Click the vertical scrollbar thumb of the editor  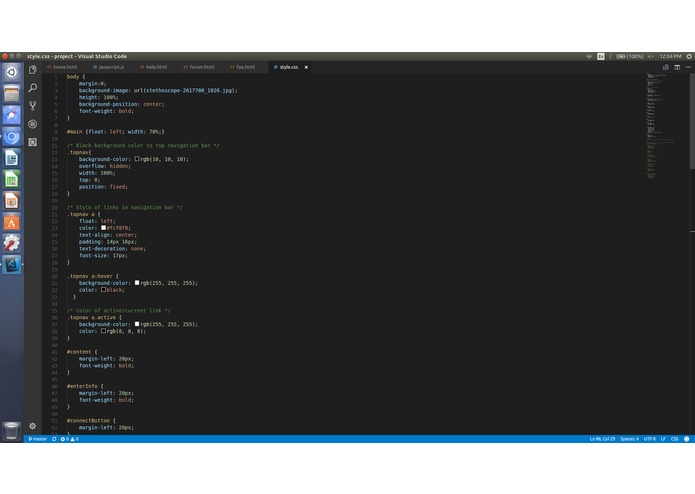692,121
